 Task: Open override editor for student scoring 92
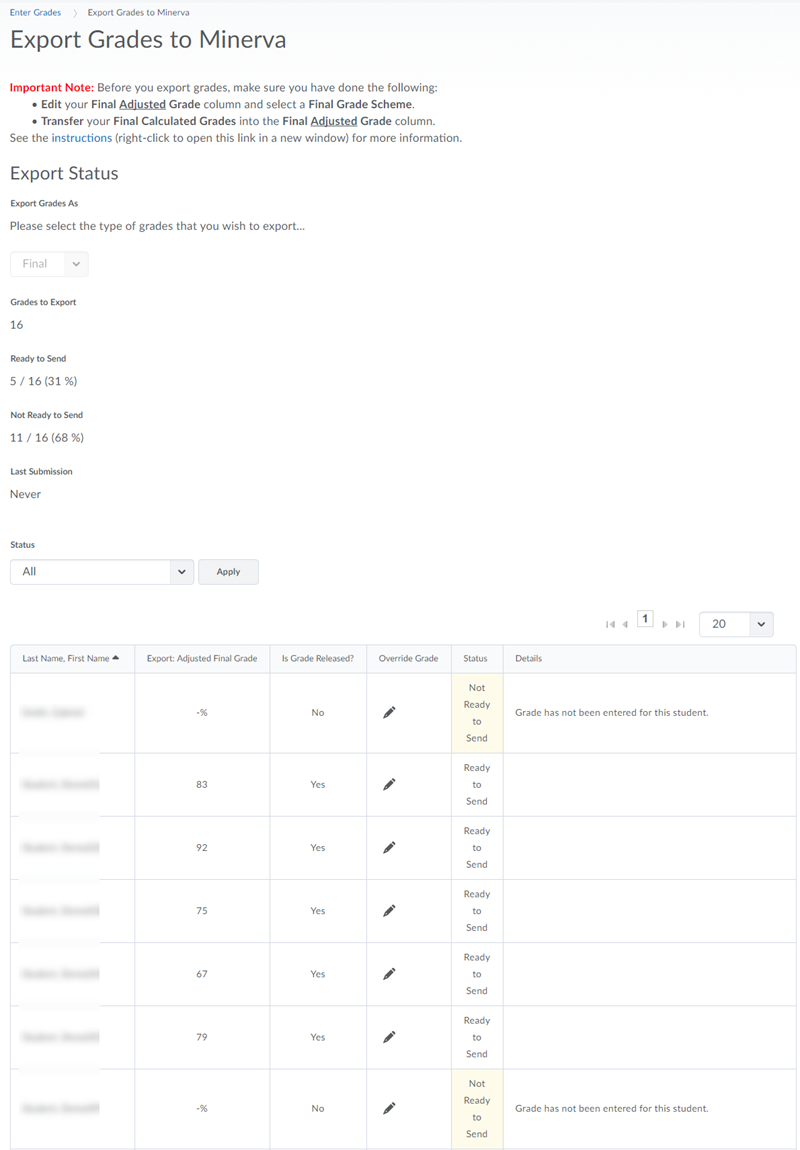point(388,847)
